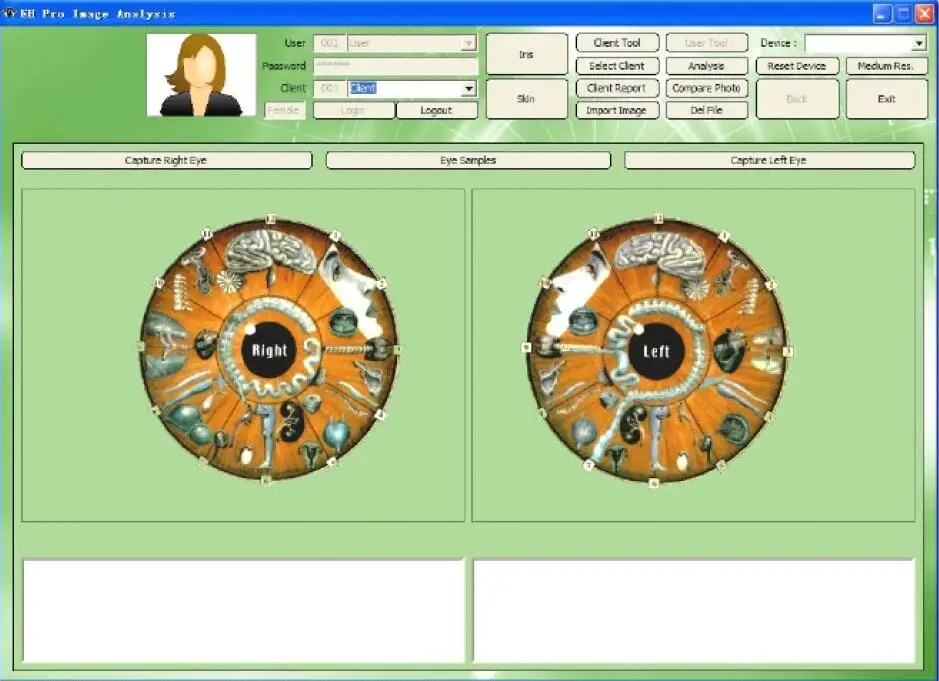Click the bottom marker of Right chart
939x681 pixels.
click(266, 480)
